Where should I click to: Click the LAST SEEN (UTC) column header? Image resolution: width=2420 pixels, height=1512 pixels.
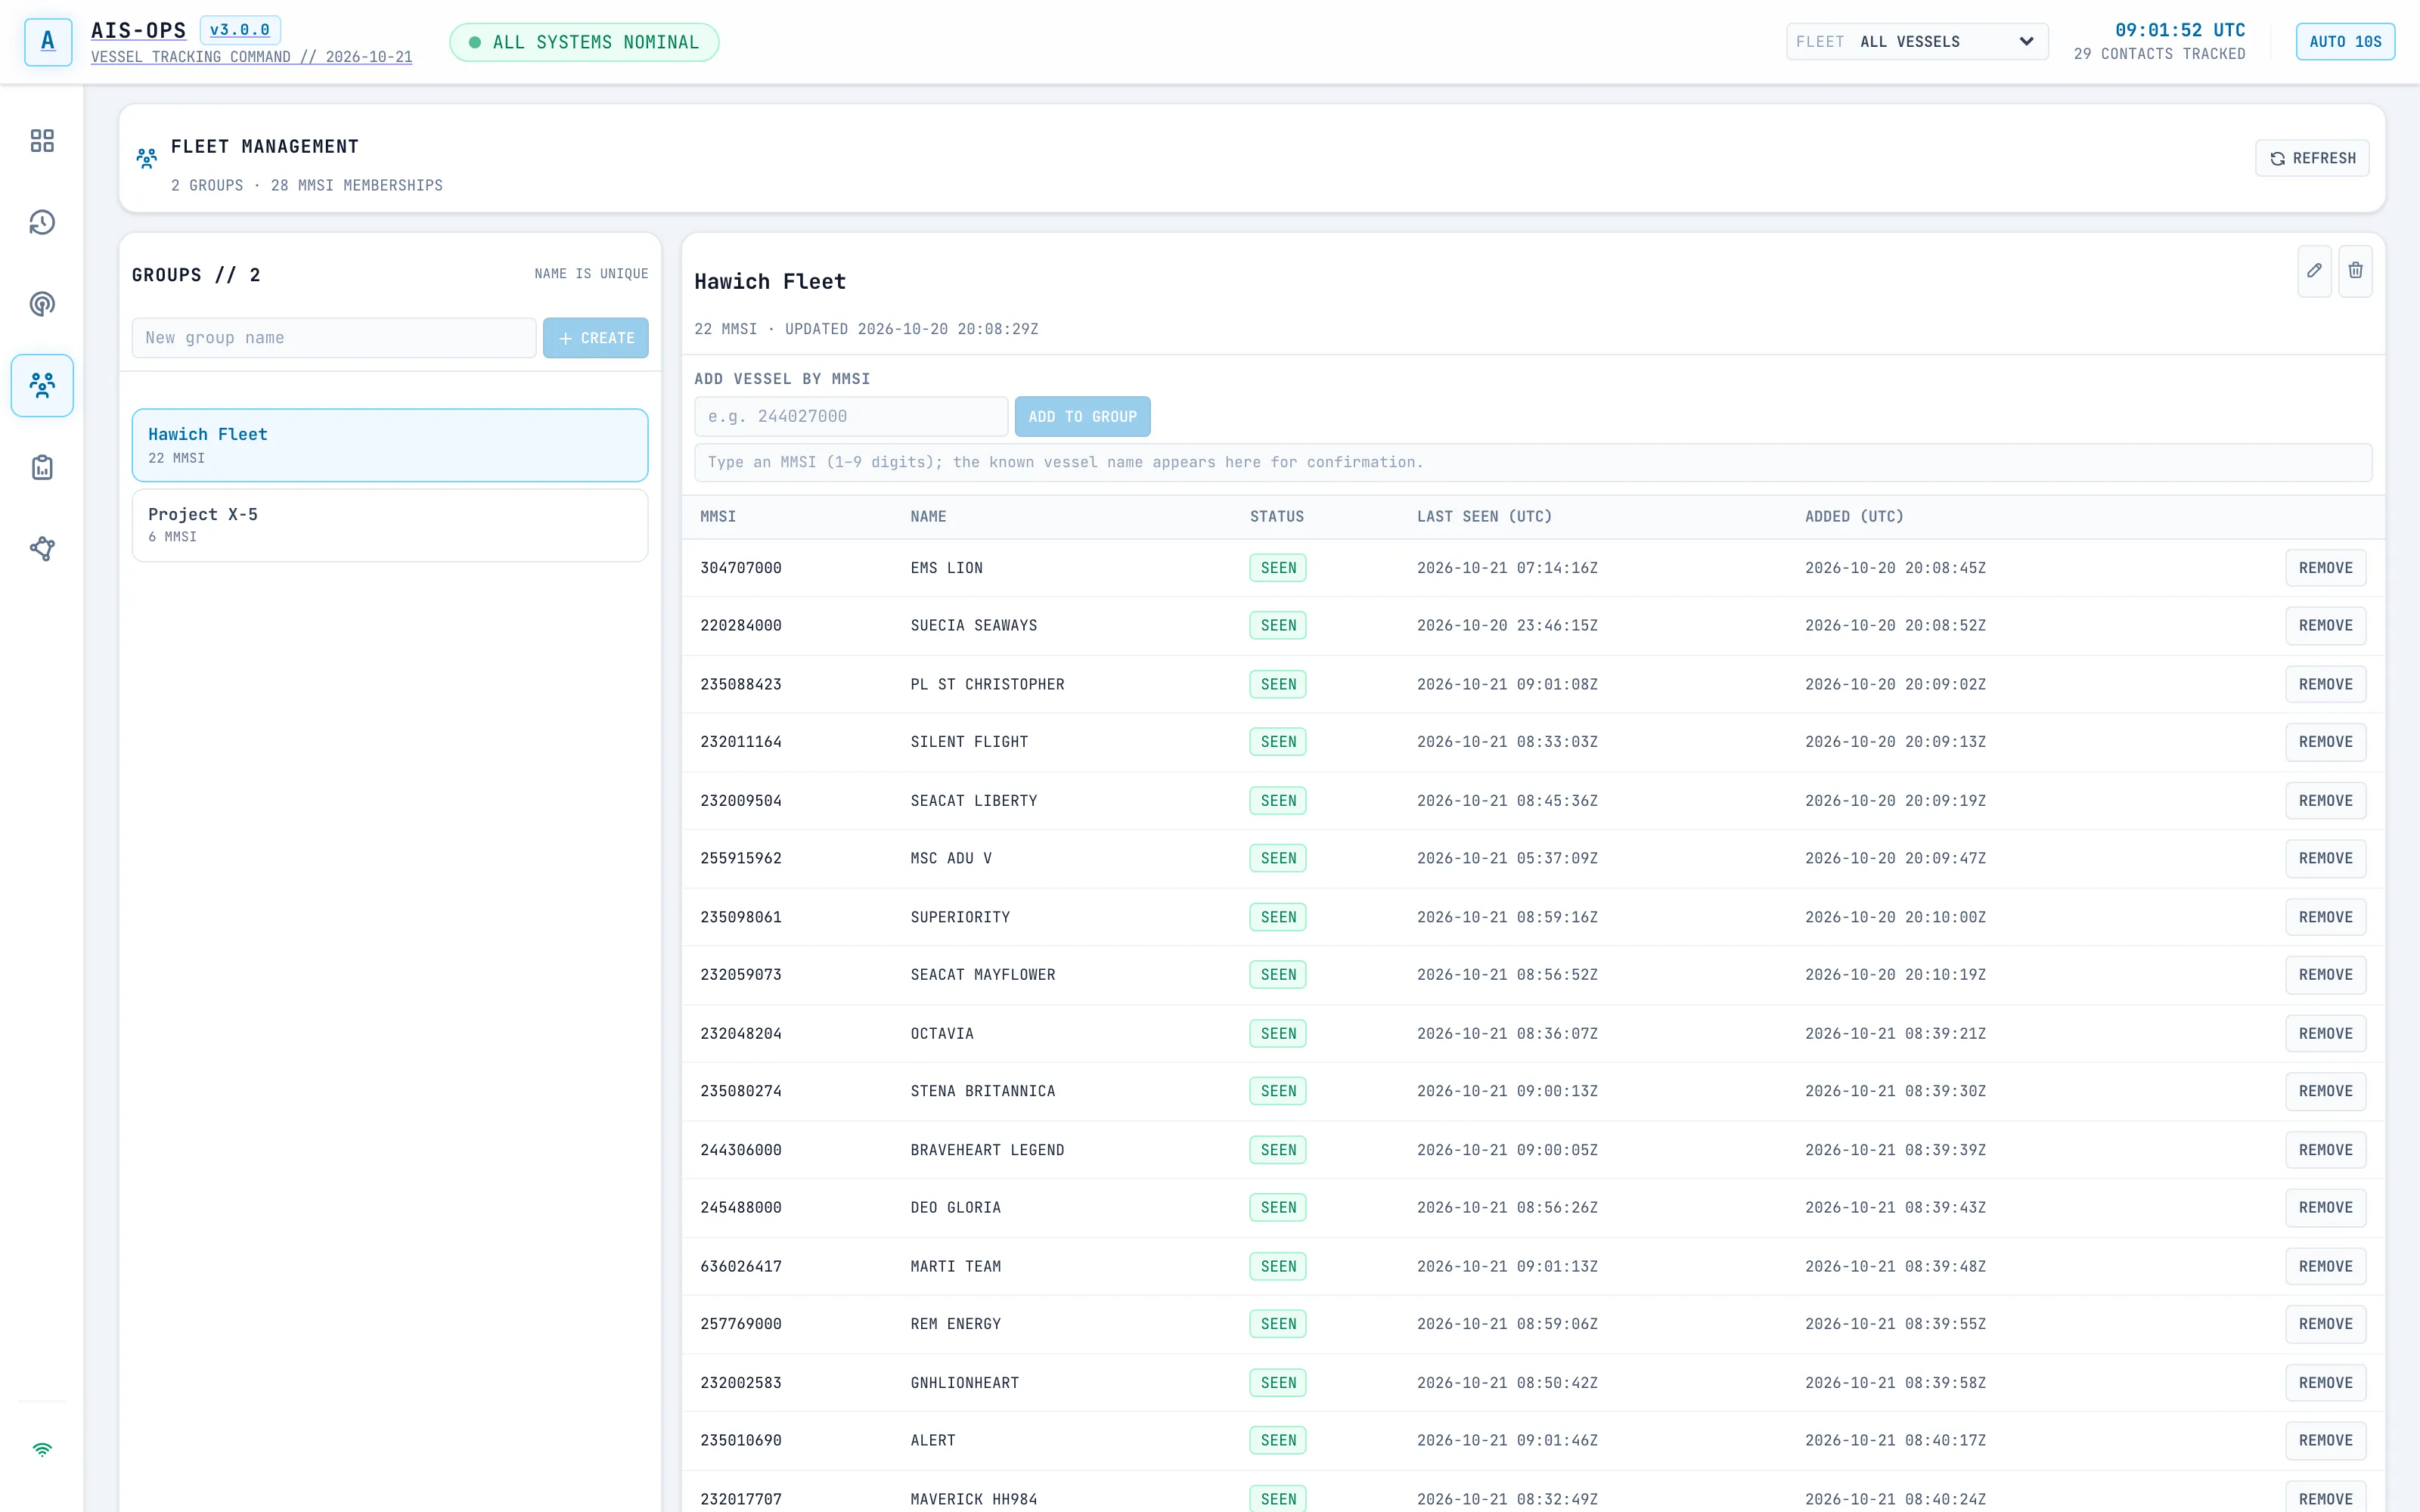[1484, 517]
